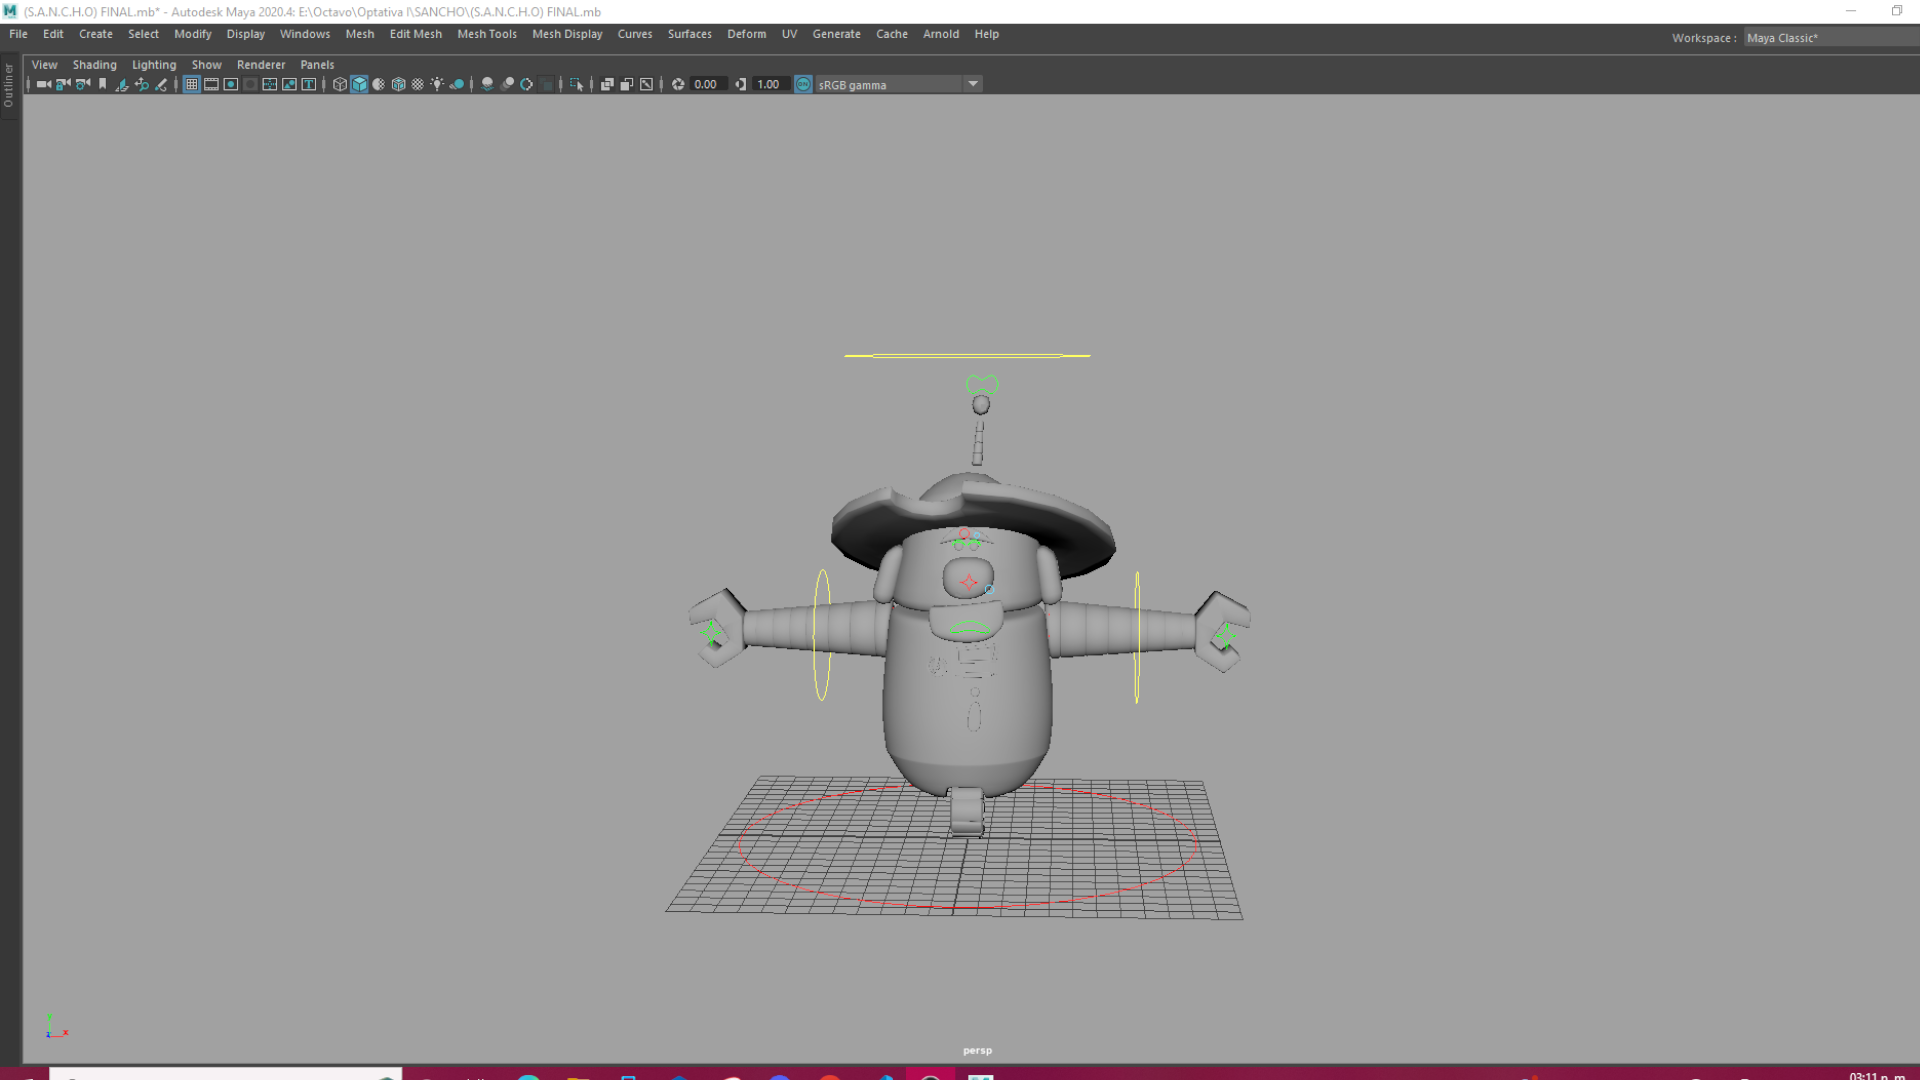Open the sRGB gamma dropdown
Screen dimensions: 1920x1080
click(x=972, y=85)
